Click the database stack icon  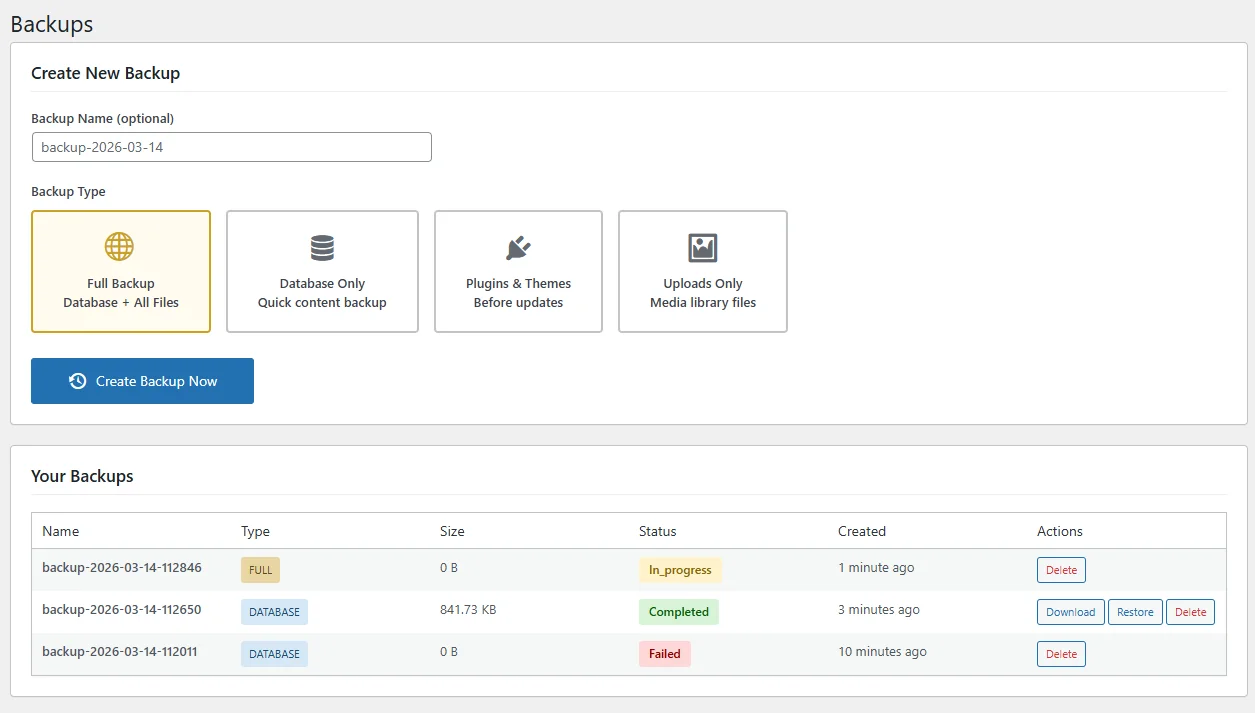click(322, 247)
